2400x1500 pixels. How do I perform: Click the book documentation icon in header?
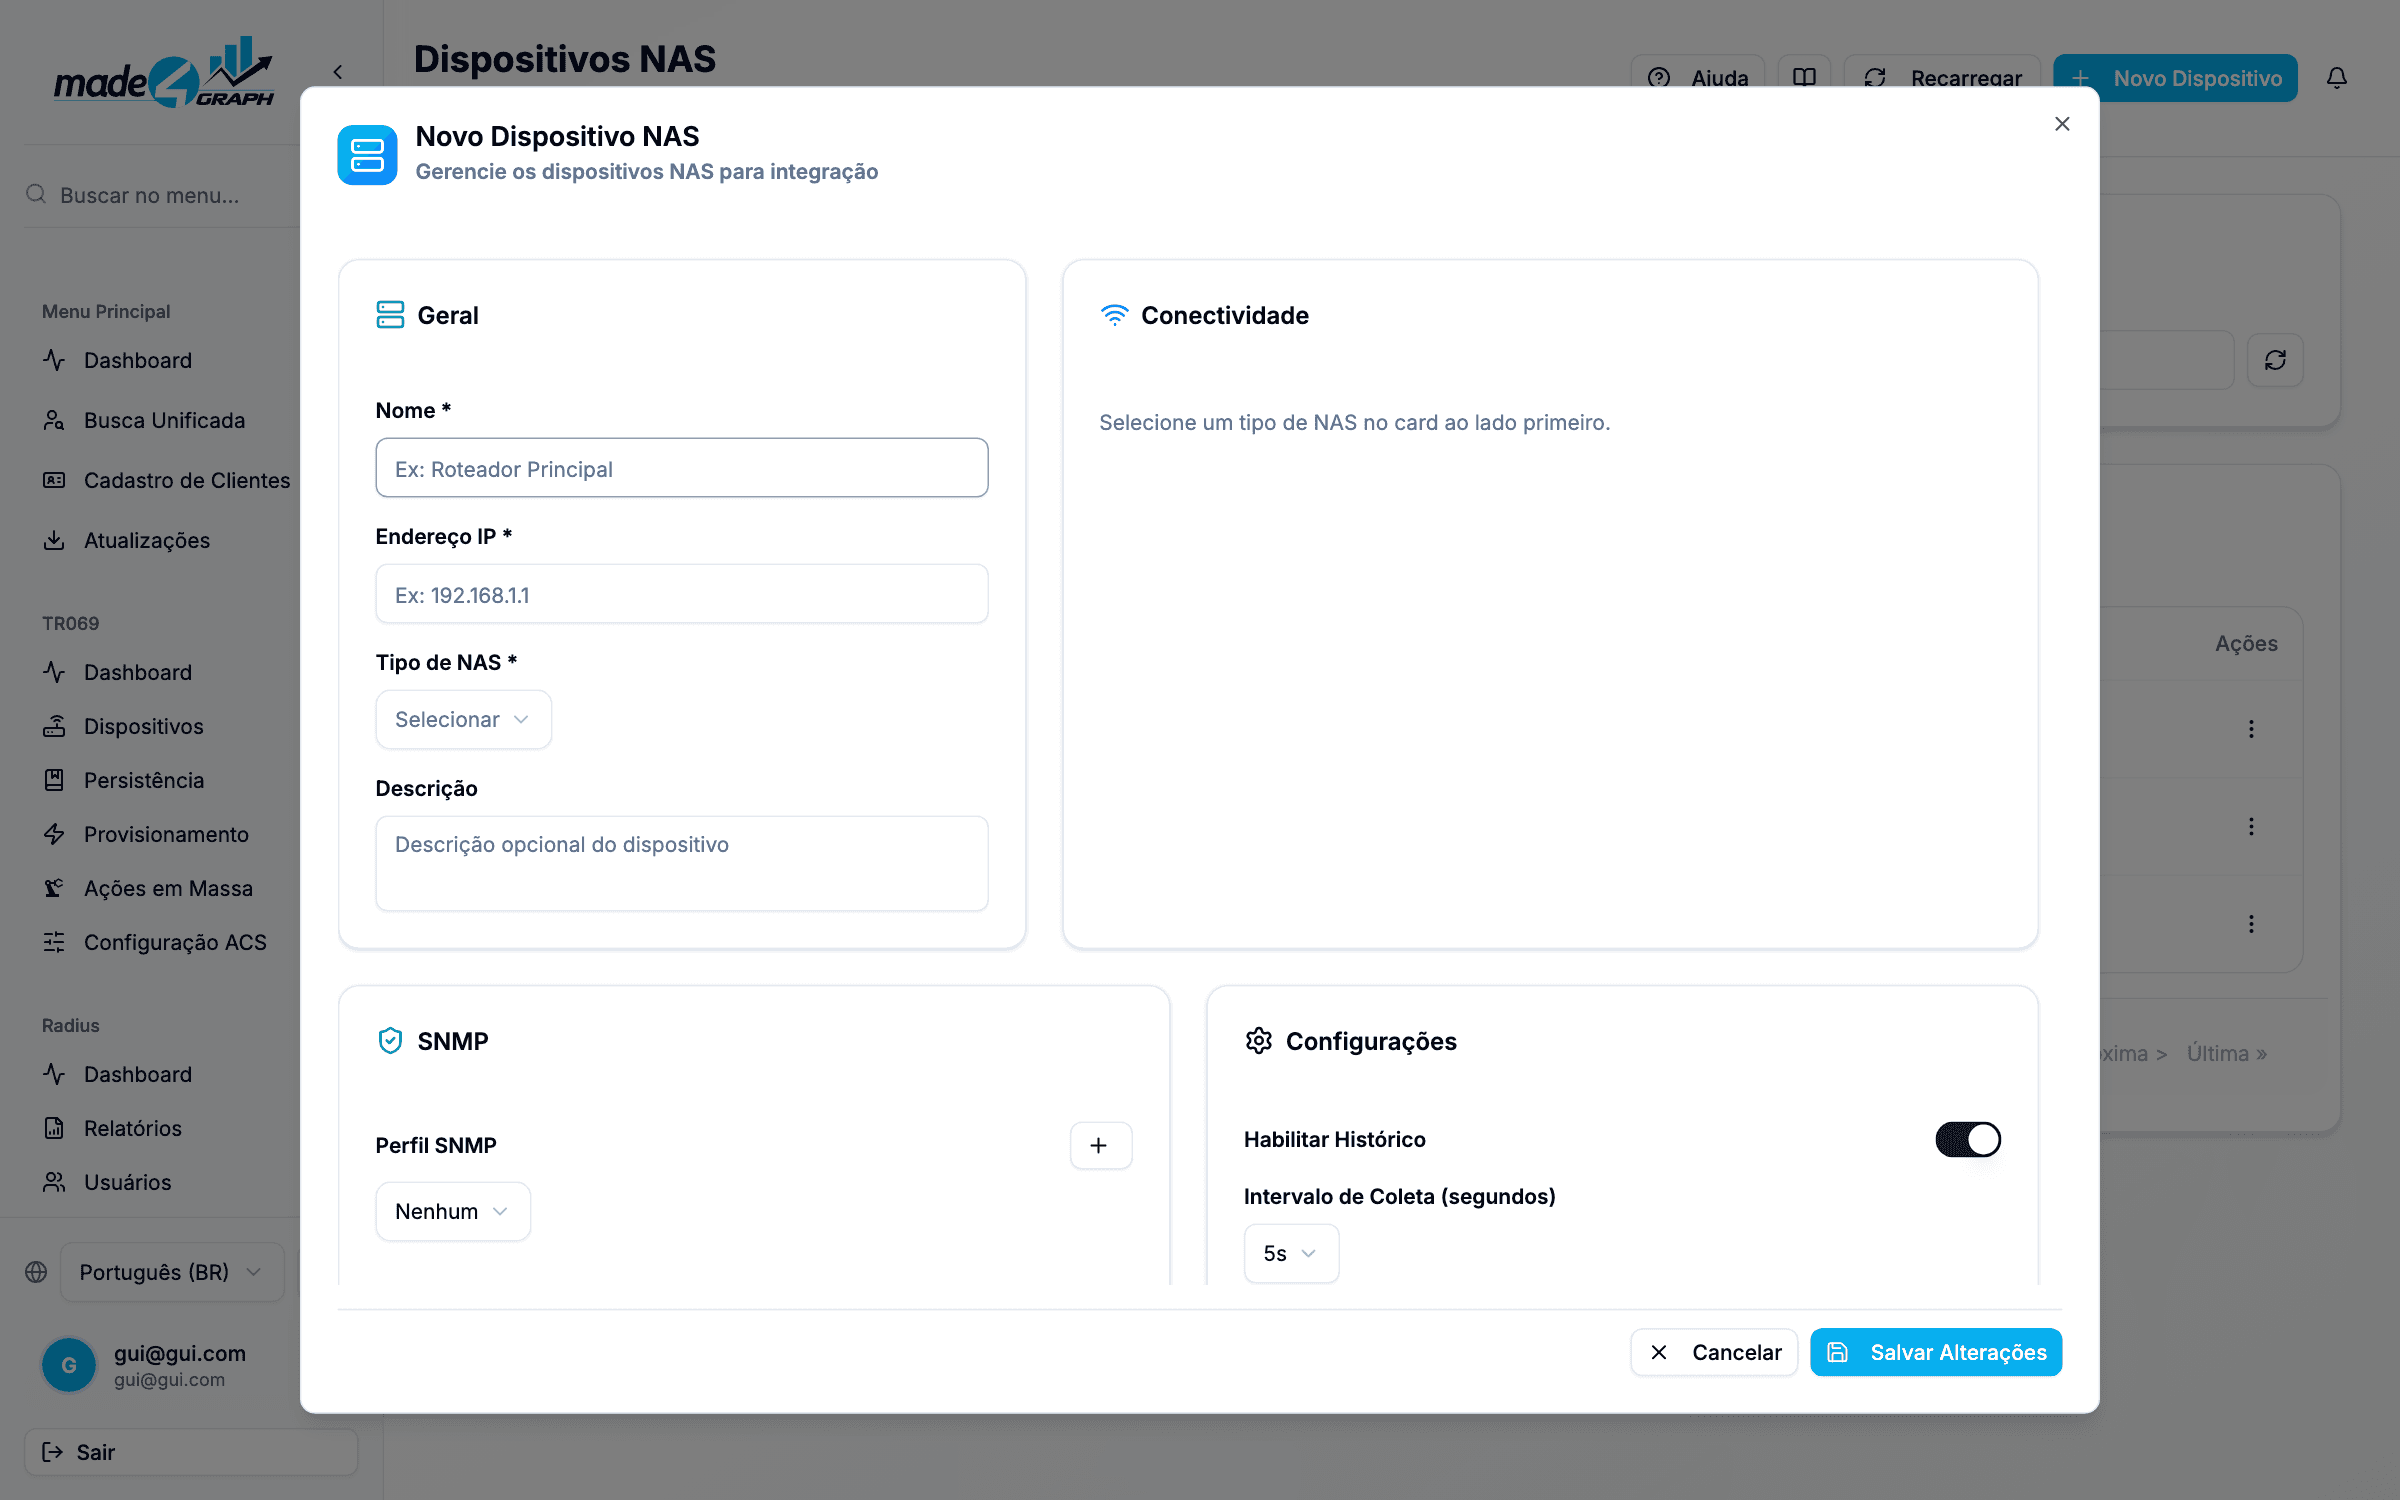point(1804,78)
